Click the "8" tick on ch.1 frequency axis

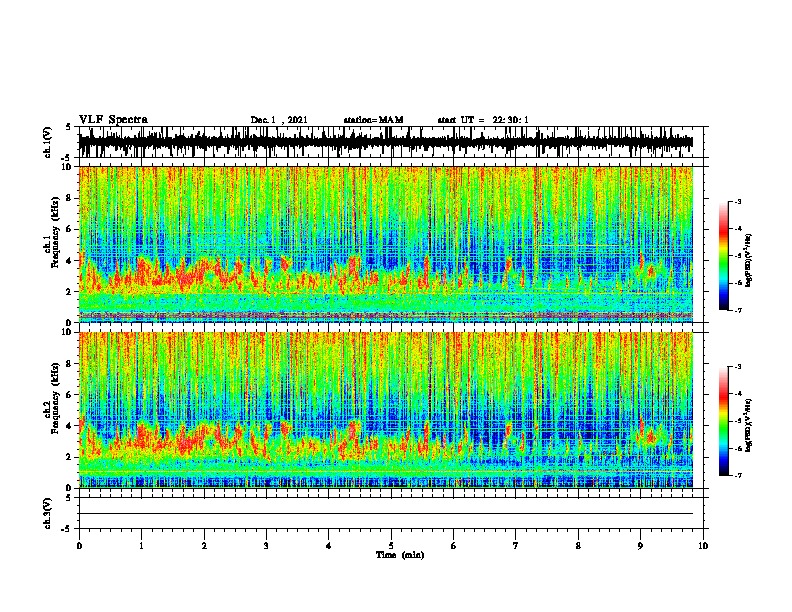click(69, 198)
